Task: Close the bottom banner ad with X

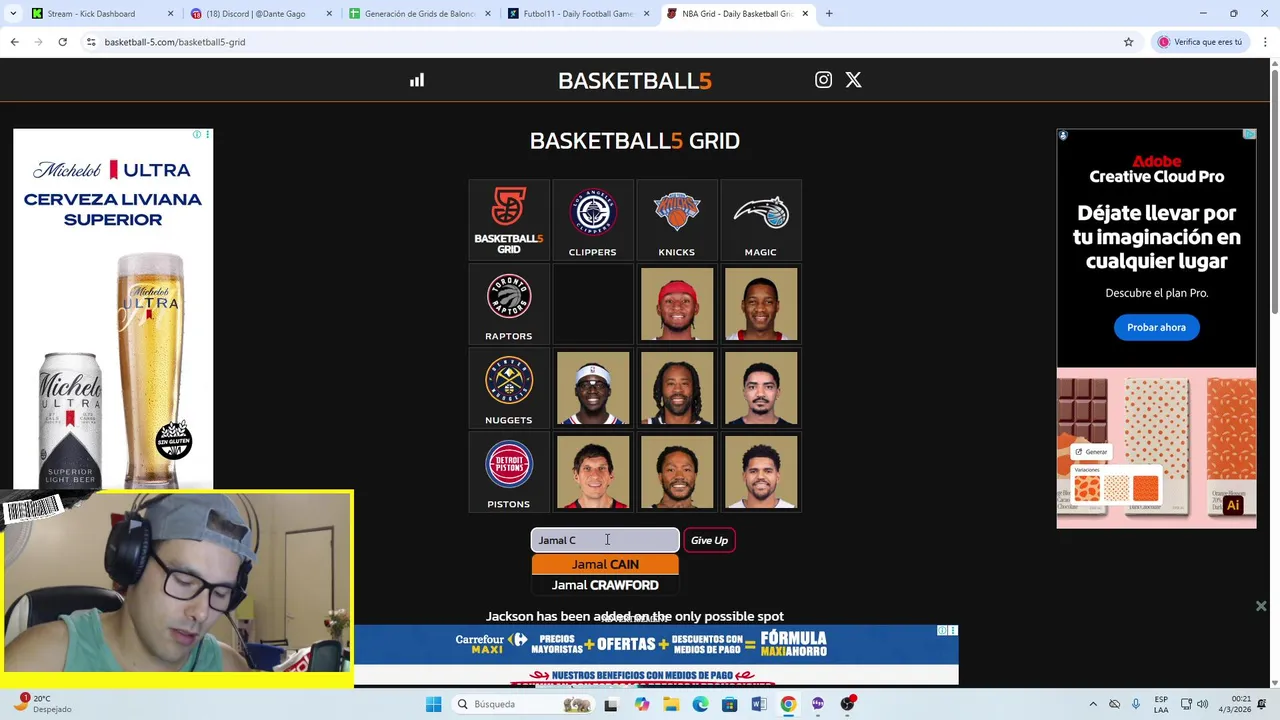Action: click(x=1261, y=606)
